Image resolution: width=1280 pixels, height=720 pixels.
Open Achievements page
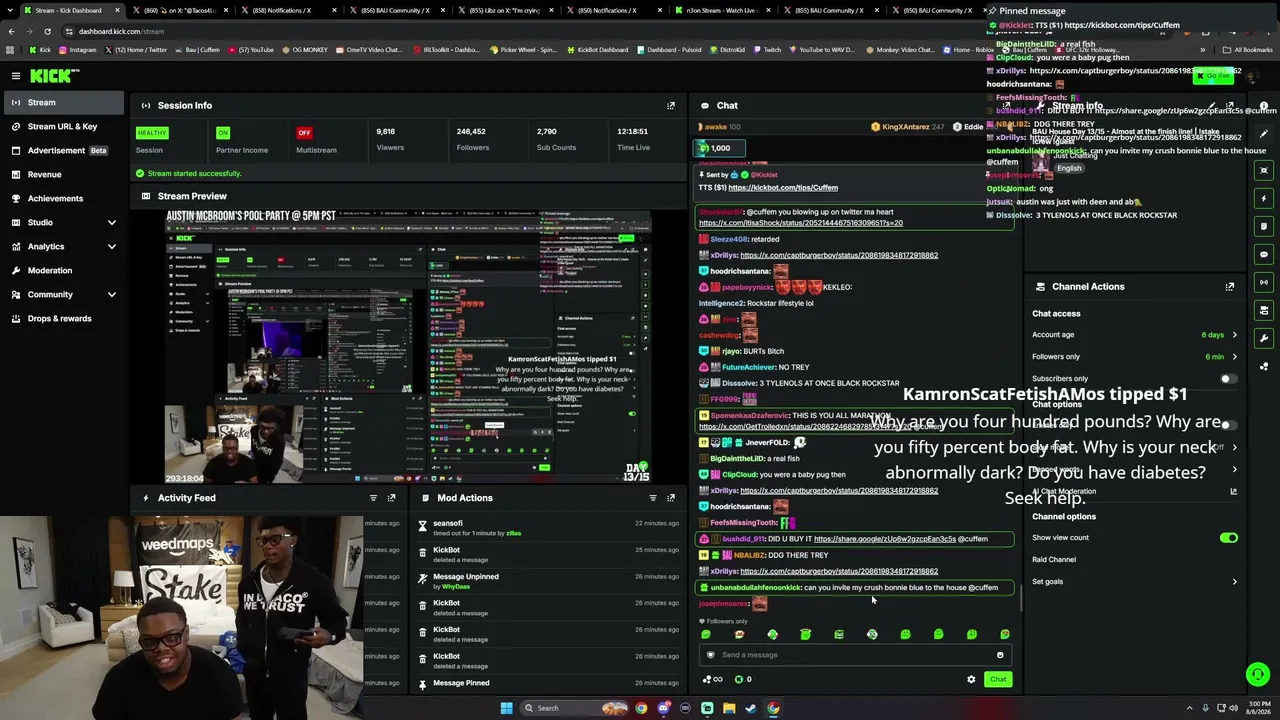[62, 199]
